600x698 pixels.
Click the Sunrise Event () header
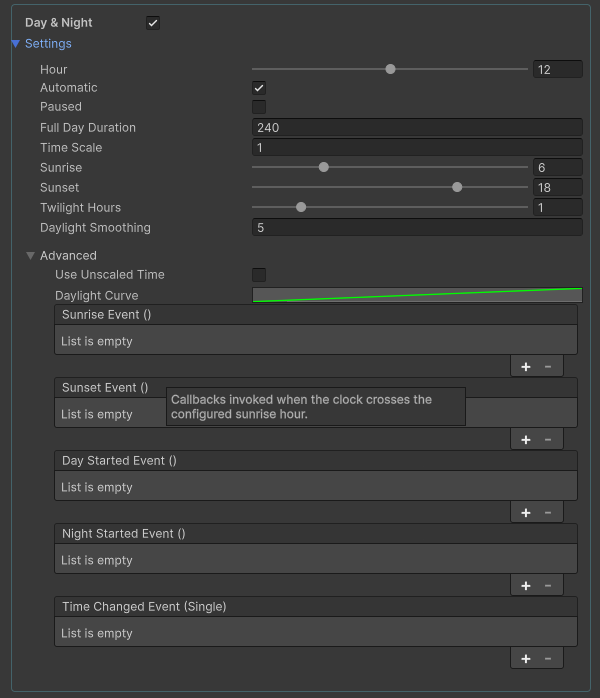click(316, 315)
